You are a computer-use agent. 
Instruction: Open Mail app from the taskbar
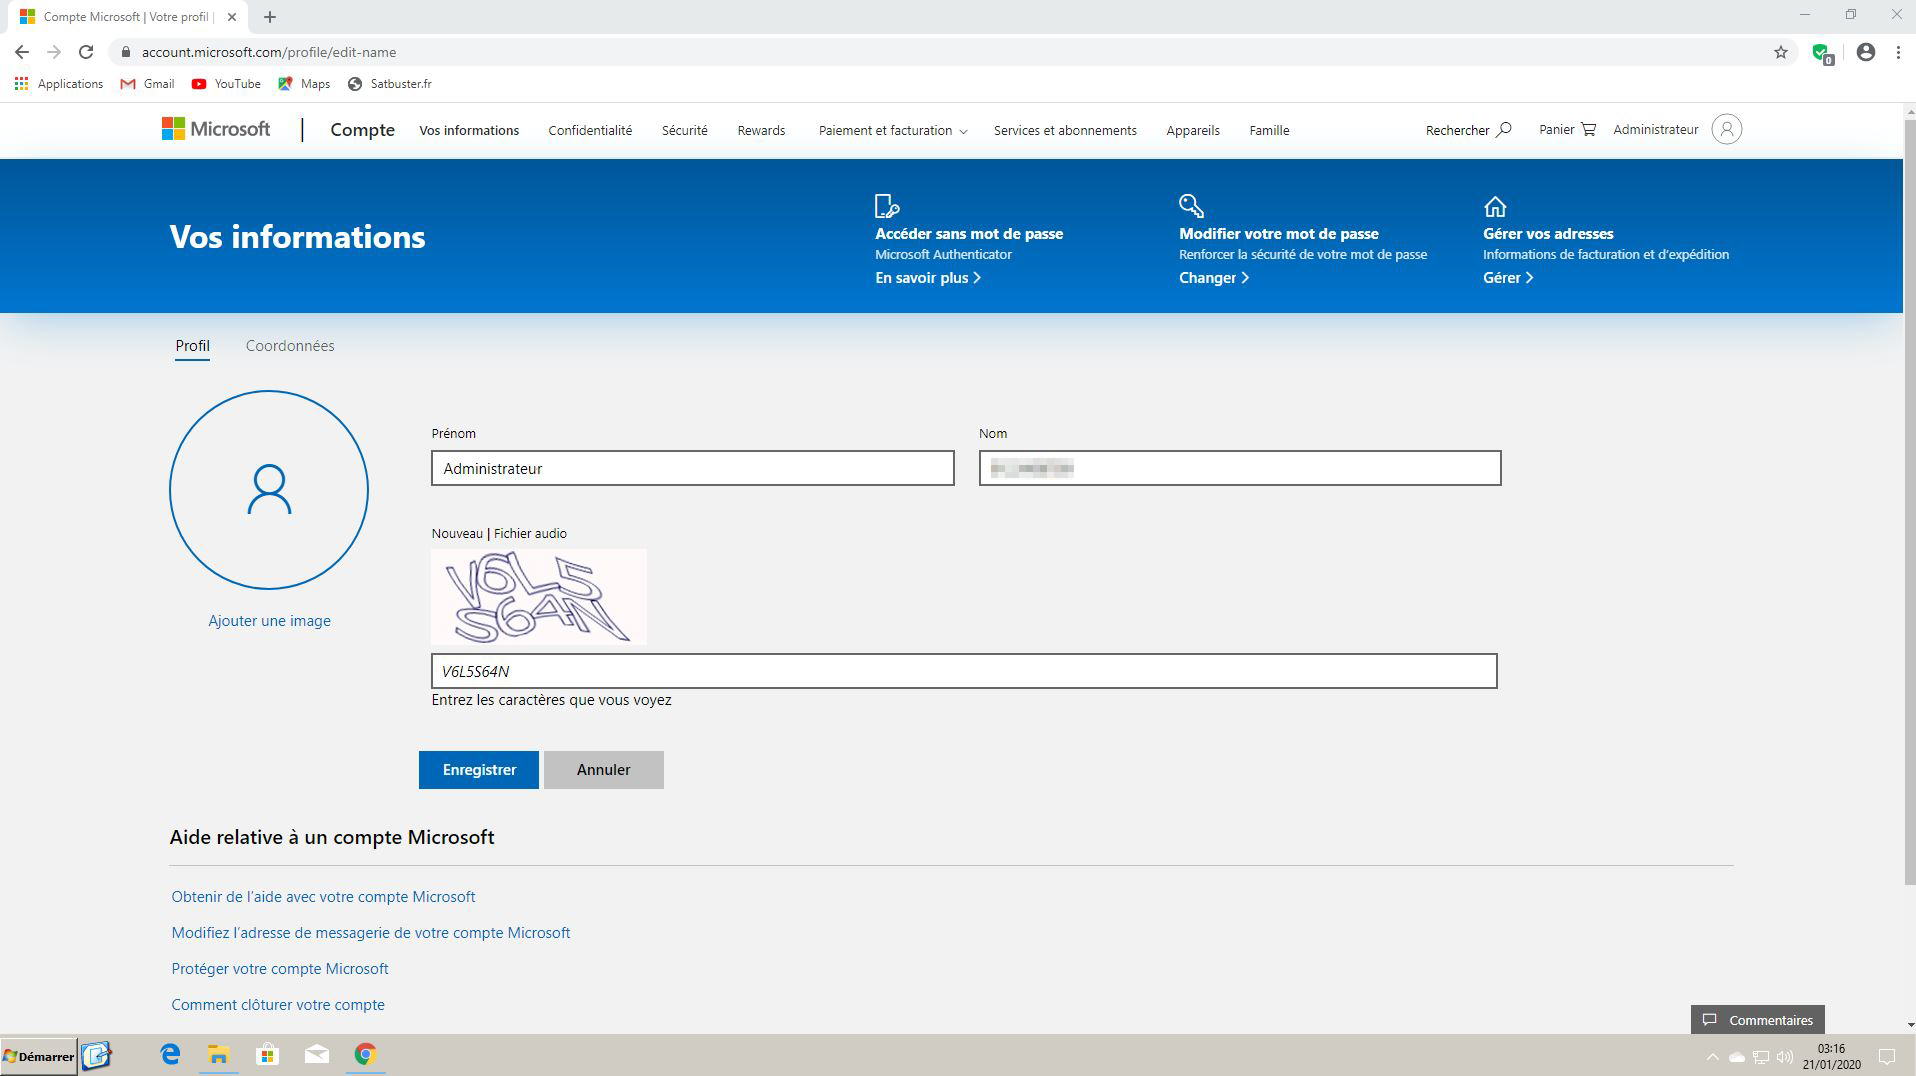316,1055
